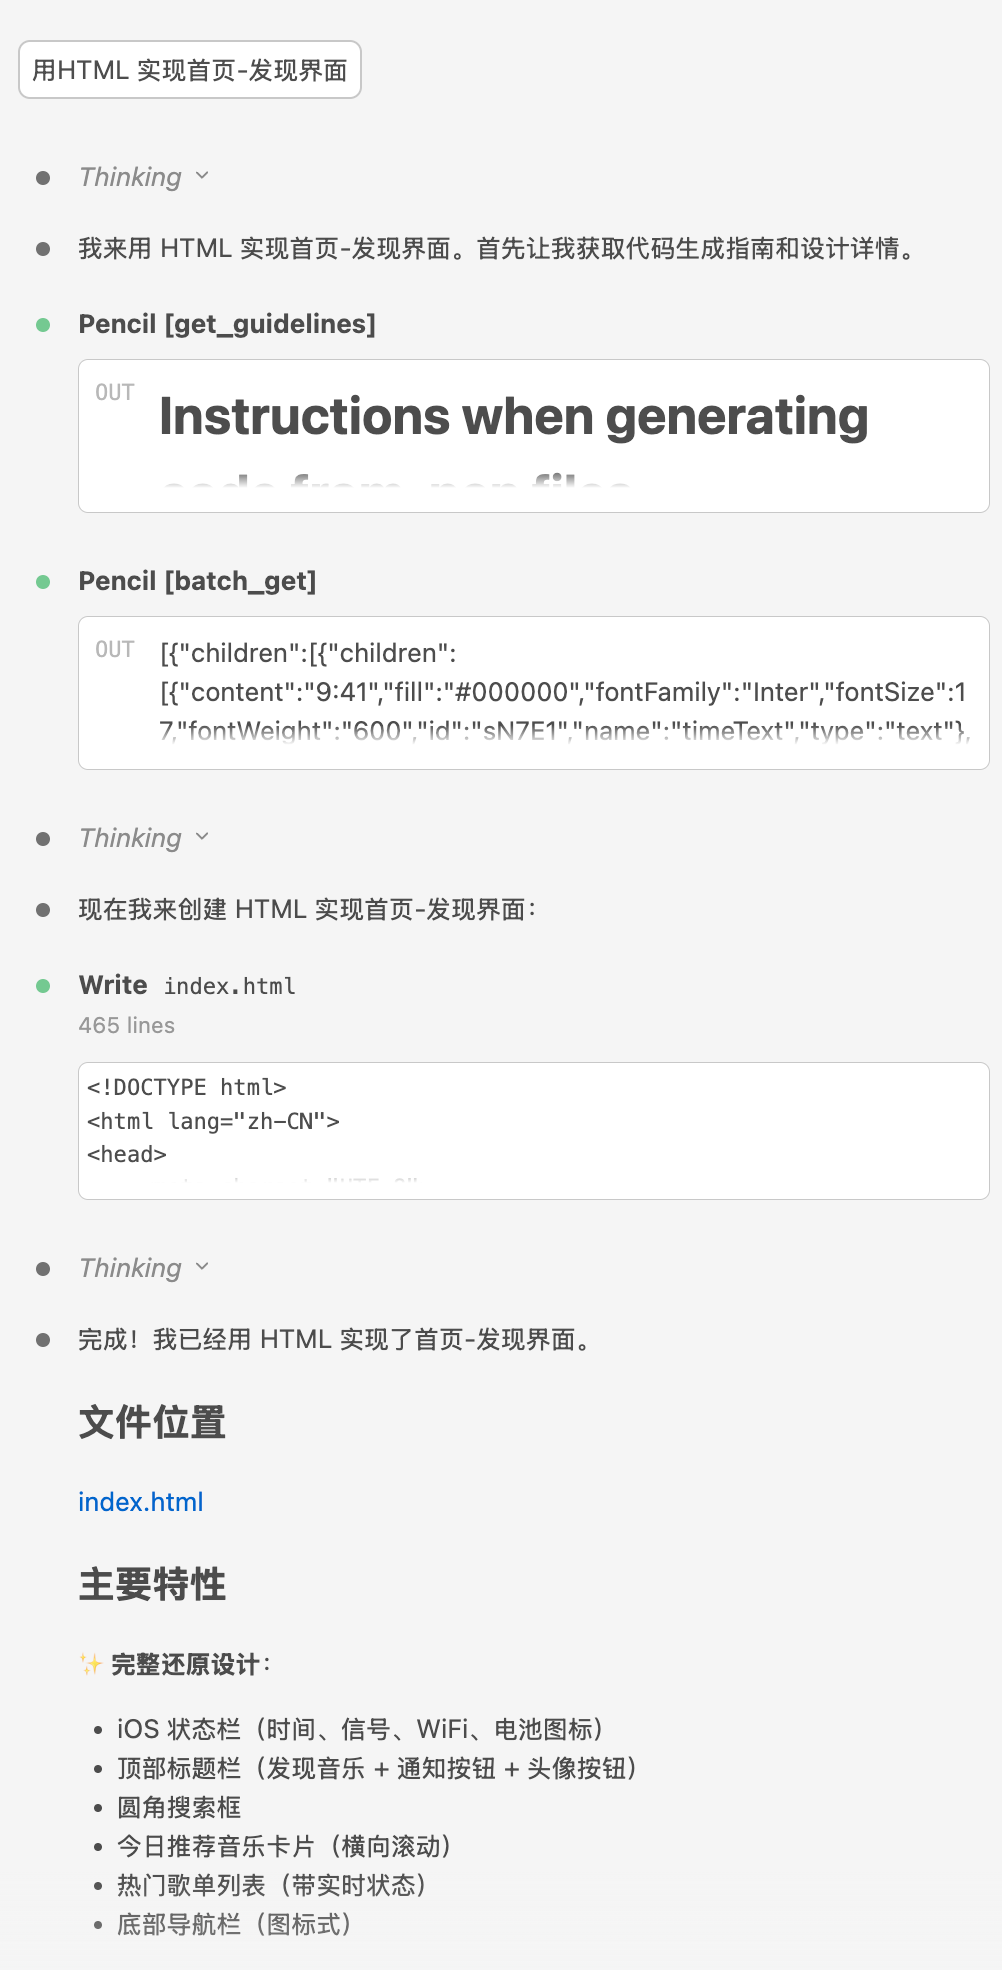
Task: Click the OUT label on the batch_get output
Action: pyautogui.click(x=115, y=649)
